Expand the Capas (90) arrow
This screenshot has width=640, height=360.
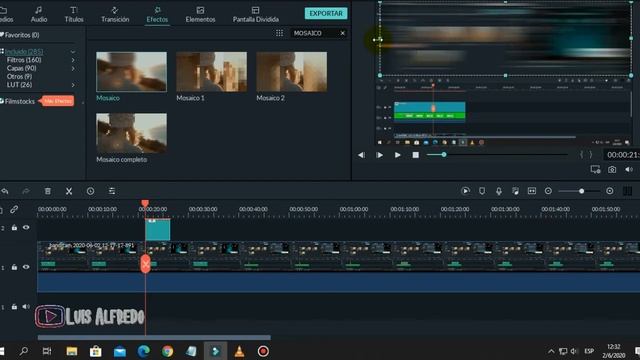coord(73,69)
